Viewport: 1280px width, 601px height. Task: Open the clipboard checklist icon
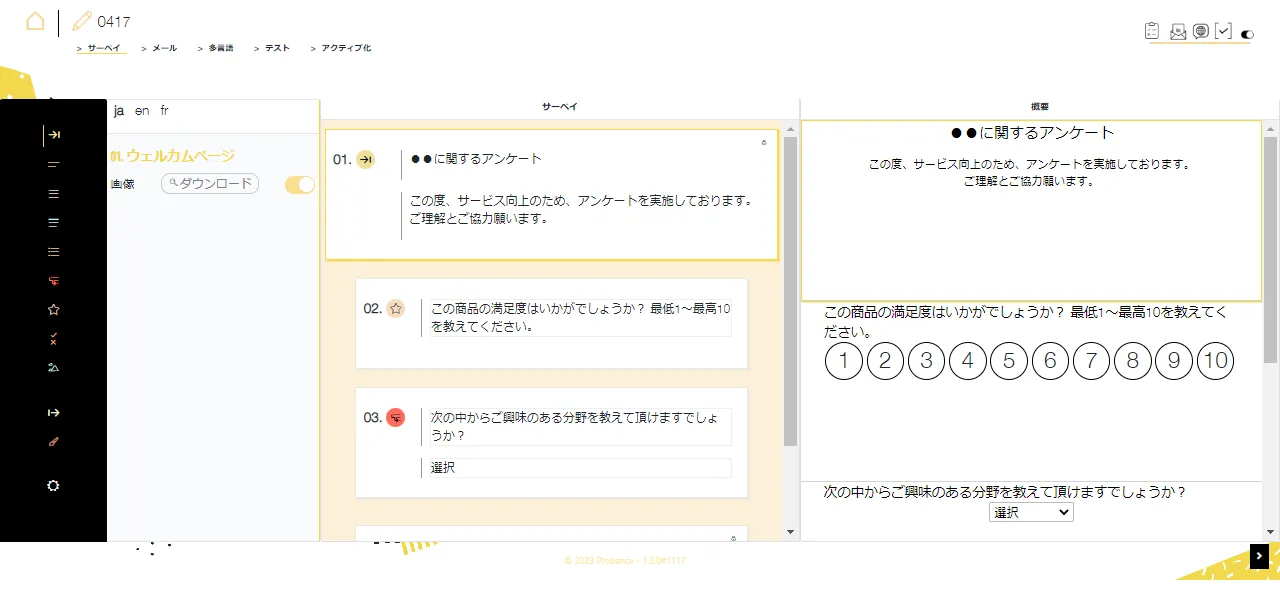click(1152, 31)
